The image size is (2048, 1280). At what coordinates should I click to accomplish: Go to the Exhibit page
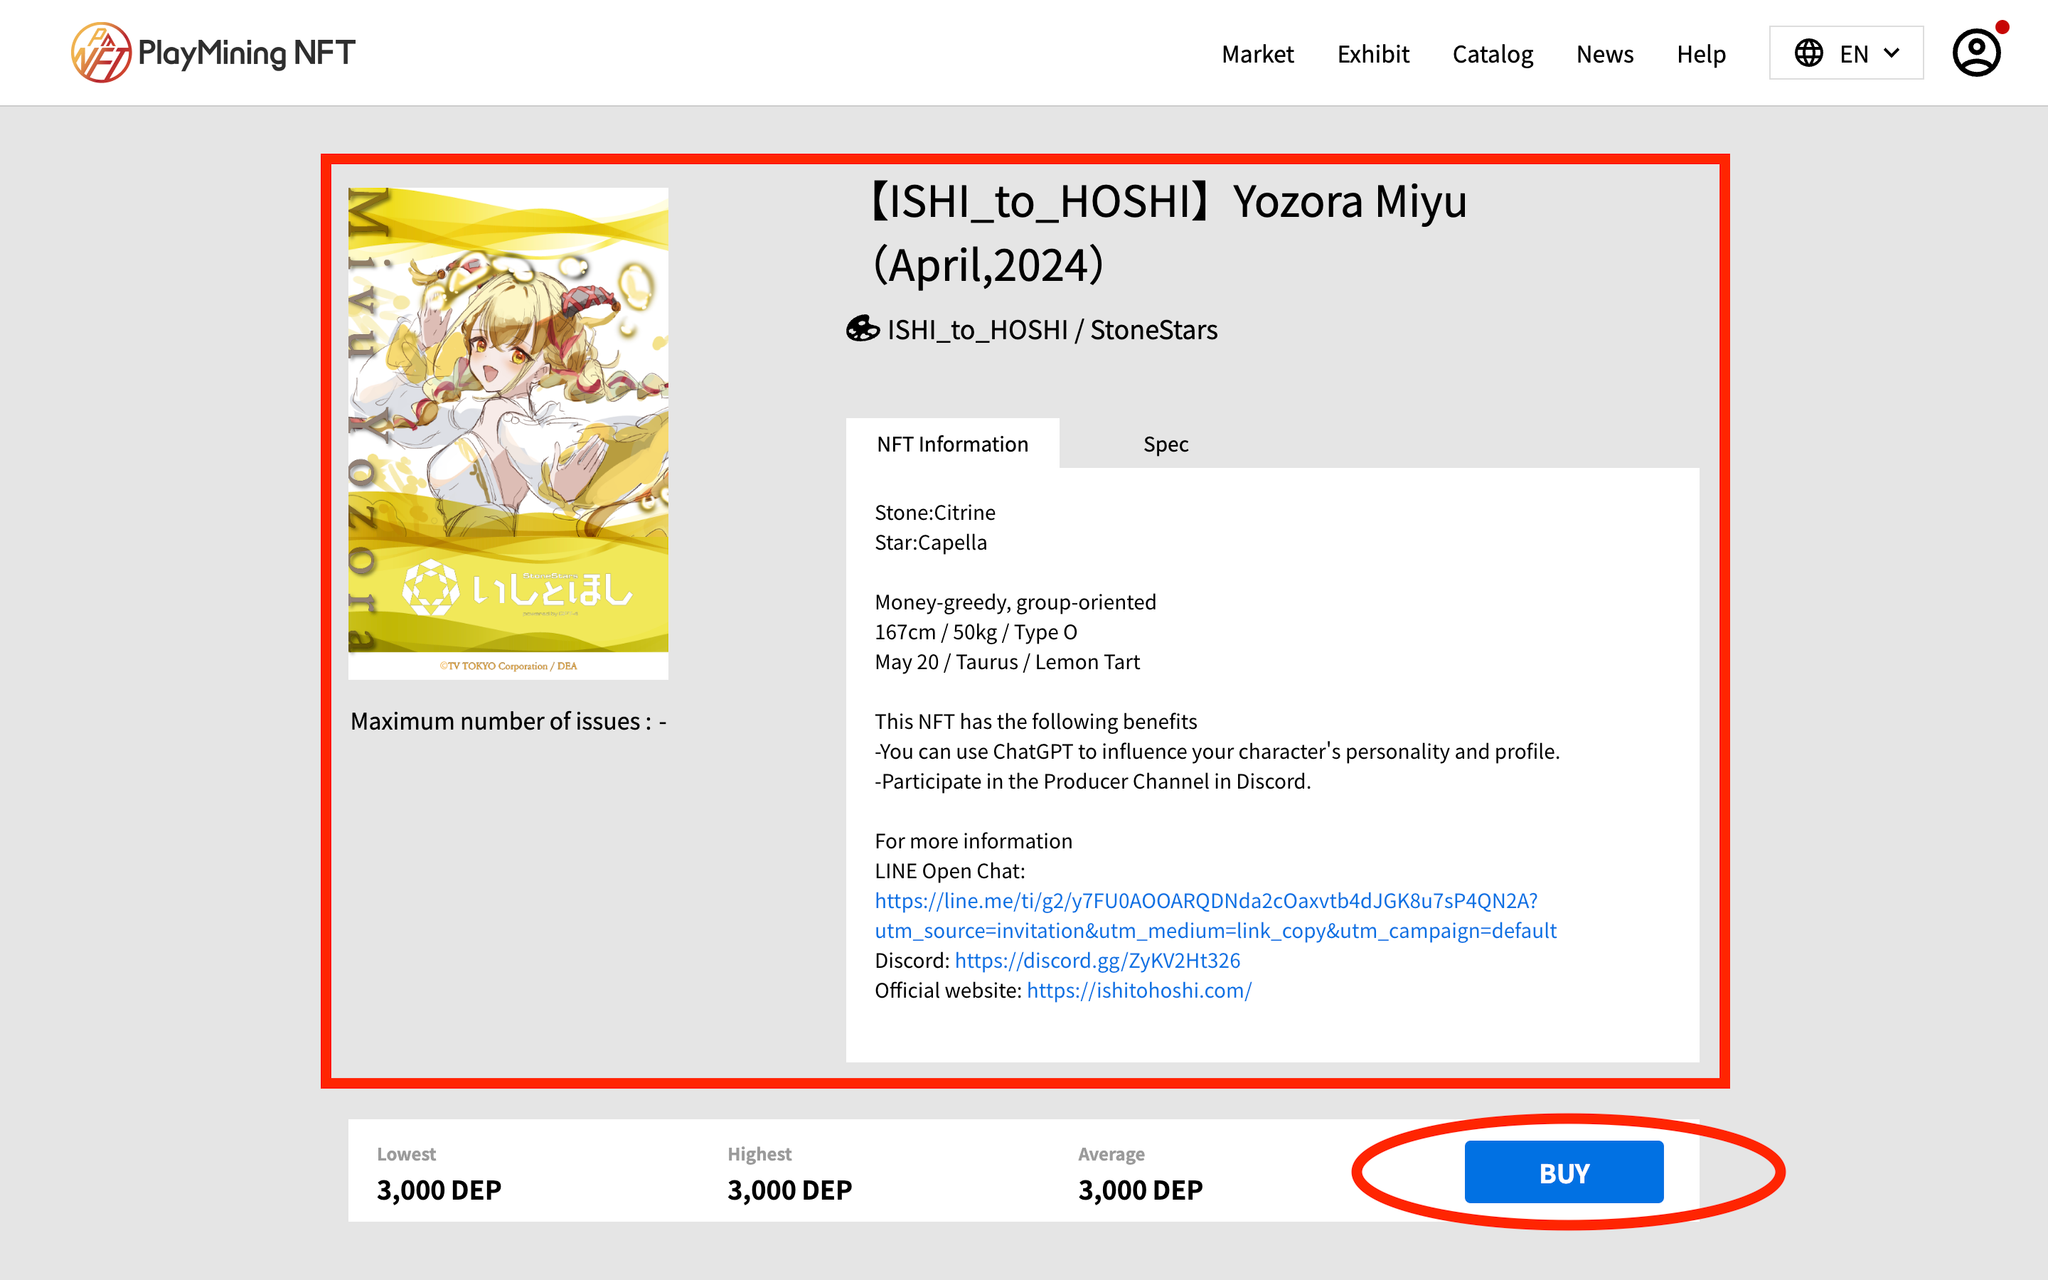pyautogui.click(x=1373, y=54)
